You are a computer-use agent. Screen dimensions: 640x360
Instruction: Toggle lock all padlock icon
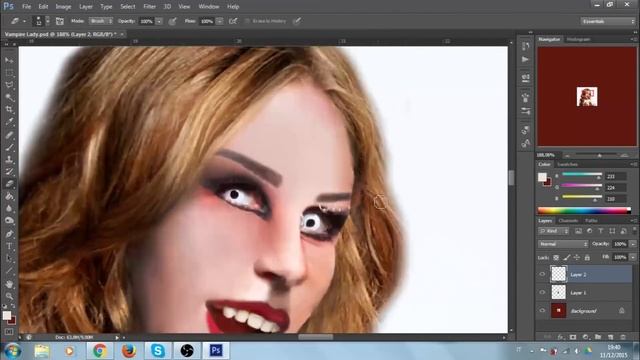point(587,258)
